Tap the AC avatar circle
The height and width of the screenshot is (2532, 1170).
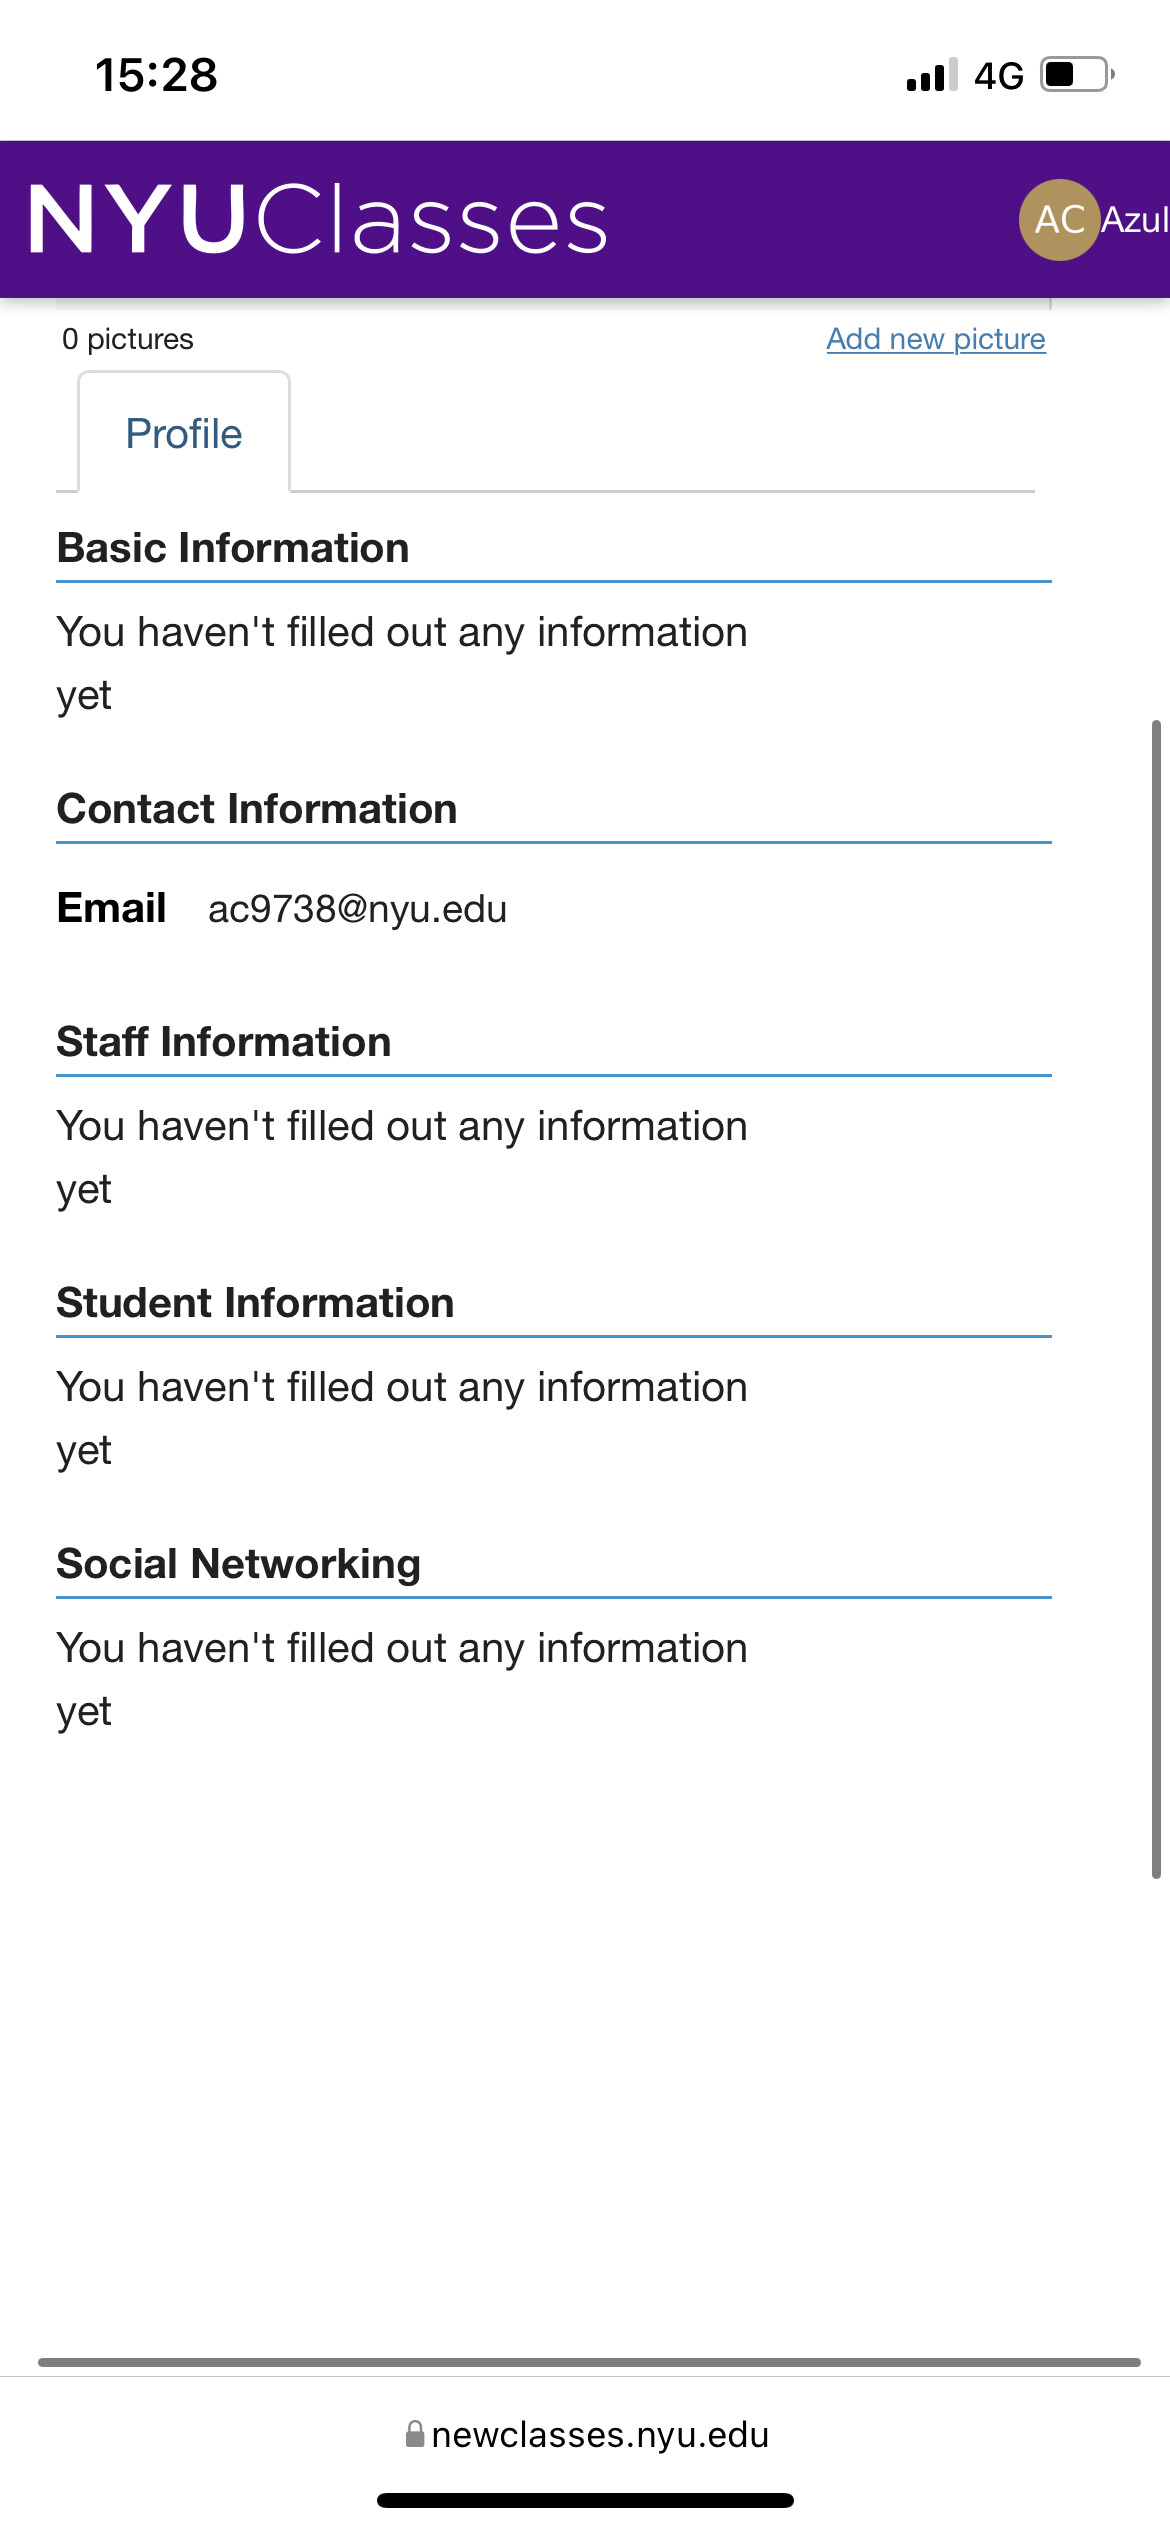1059,220
